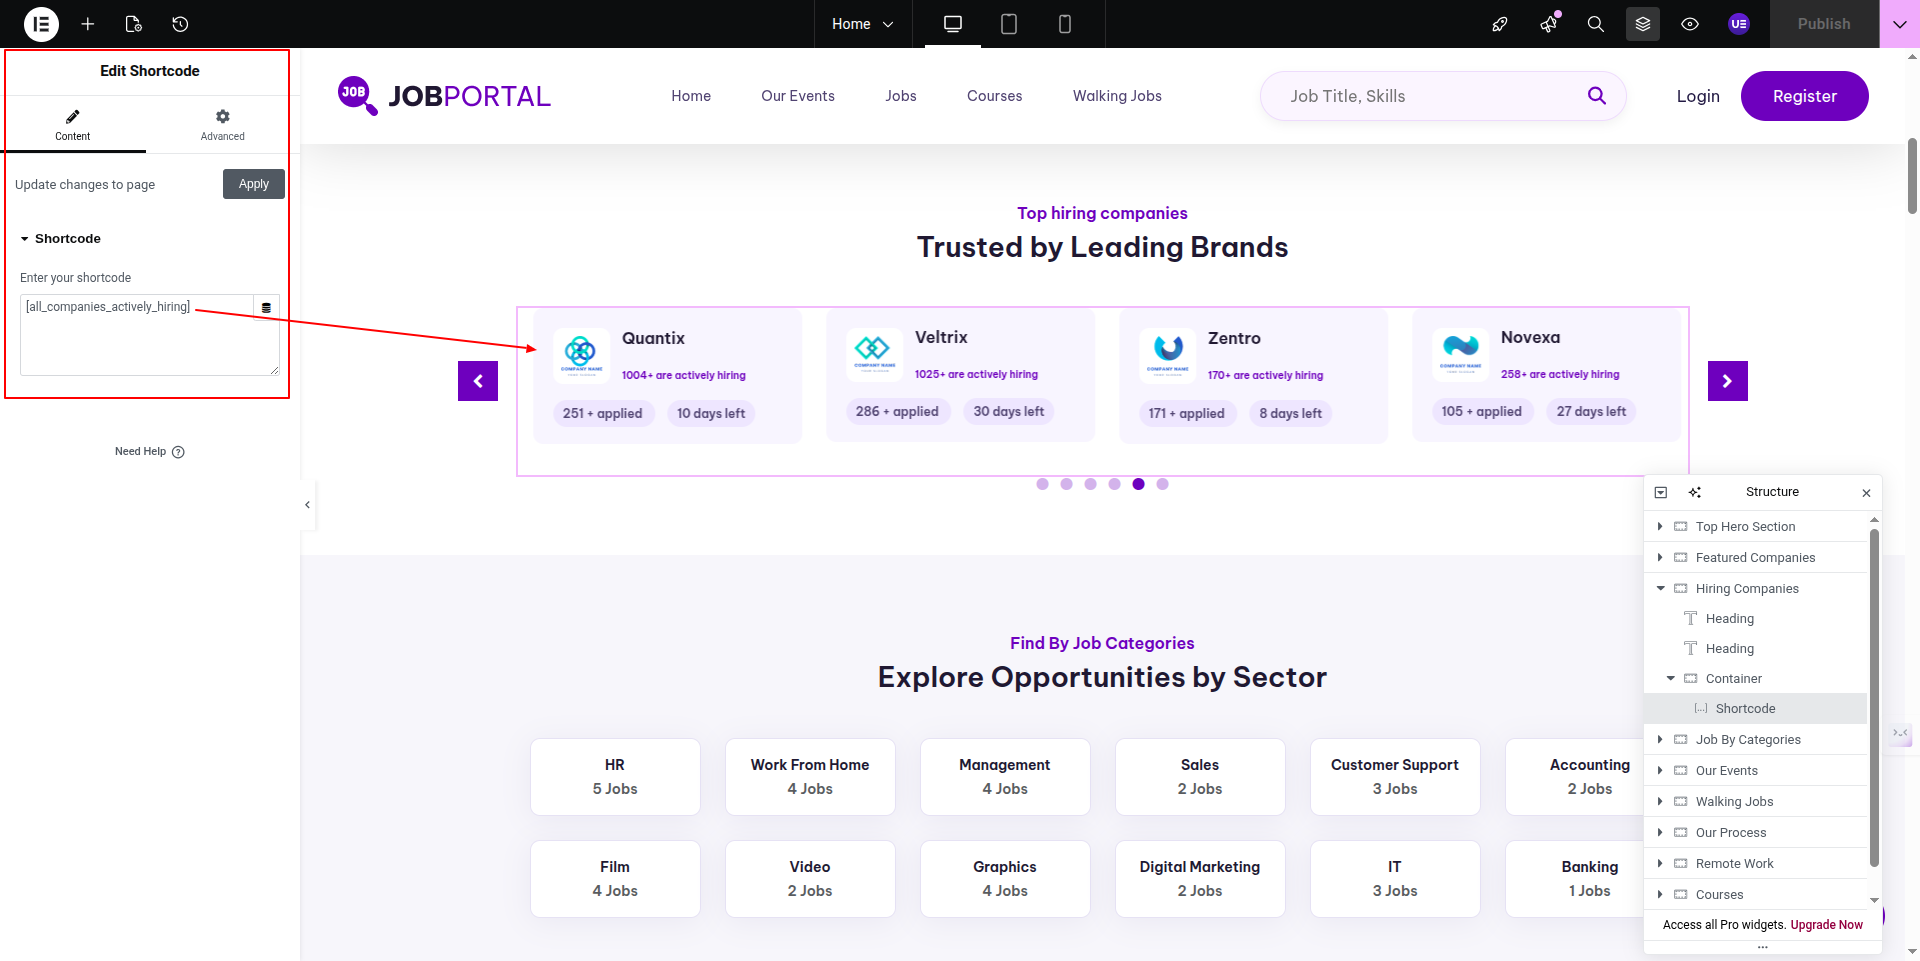Open the Elementor main menu logo
The height and width of the screenshot is (961, 1920).
(x=41, y=24)
